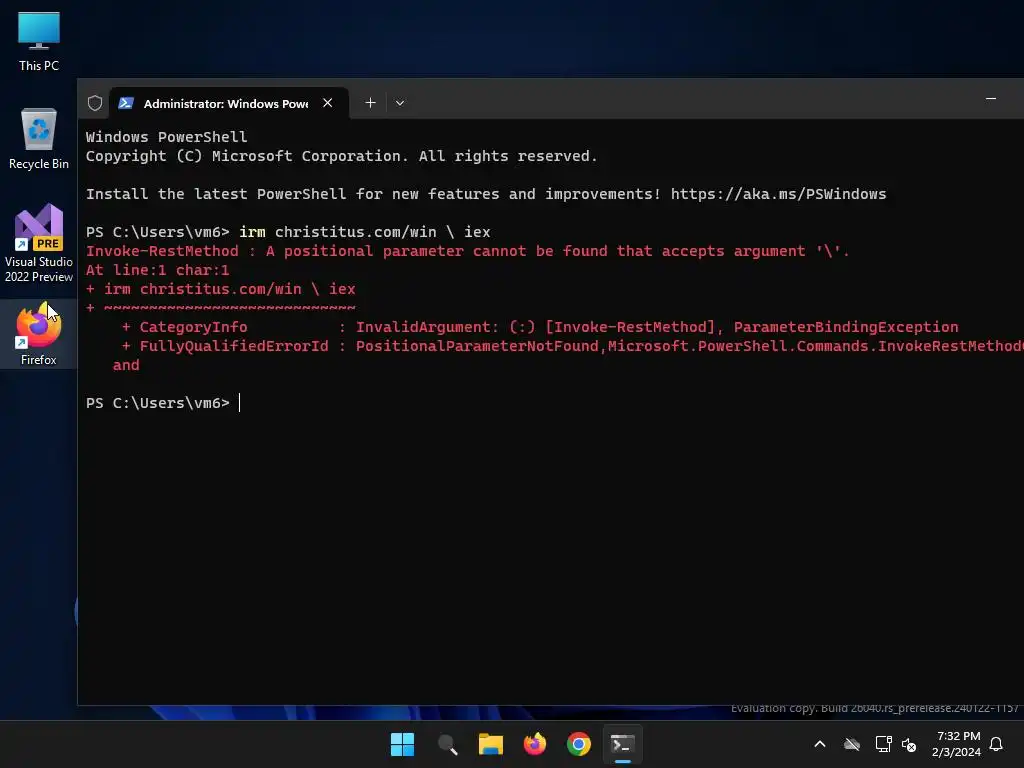Click the Terminal taskbar icon
This screenshot has width=1024, height=768.
click(622, 744)
